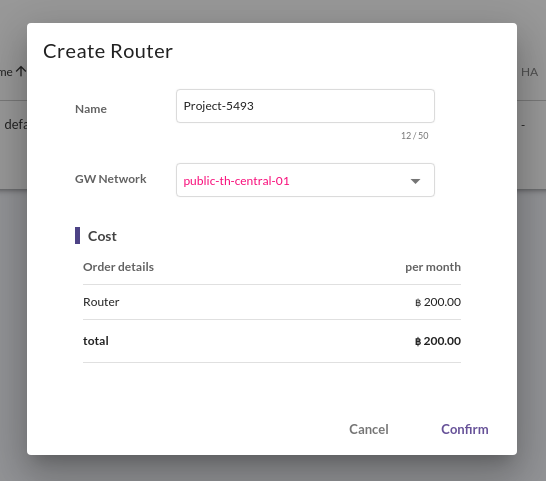Click the per month column header
546x481 pixels.
433,267
